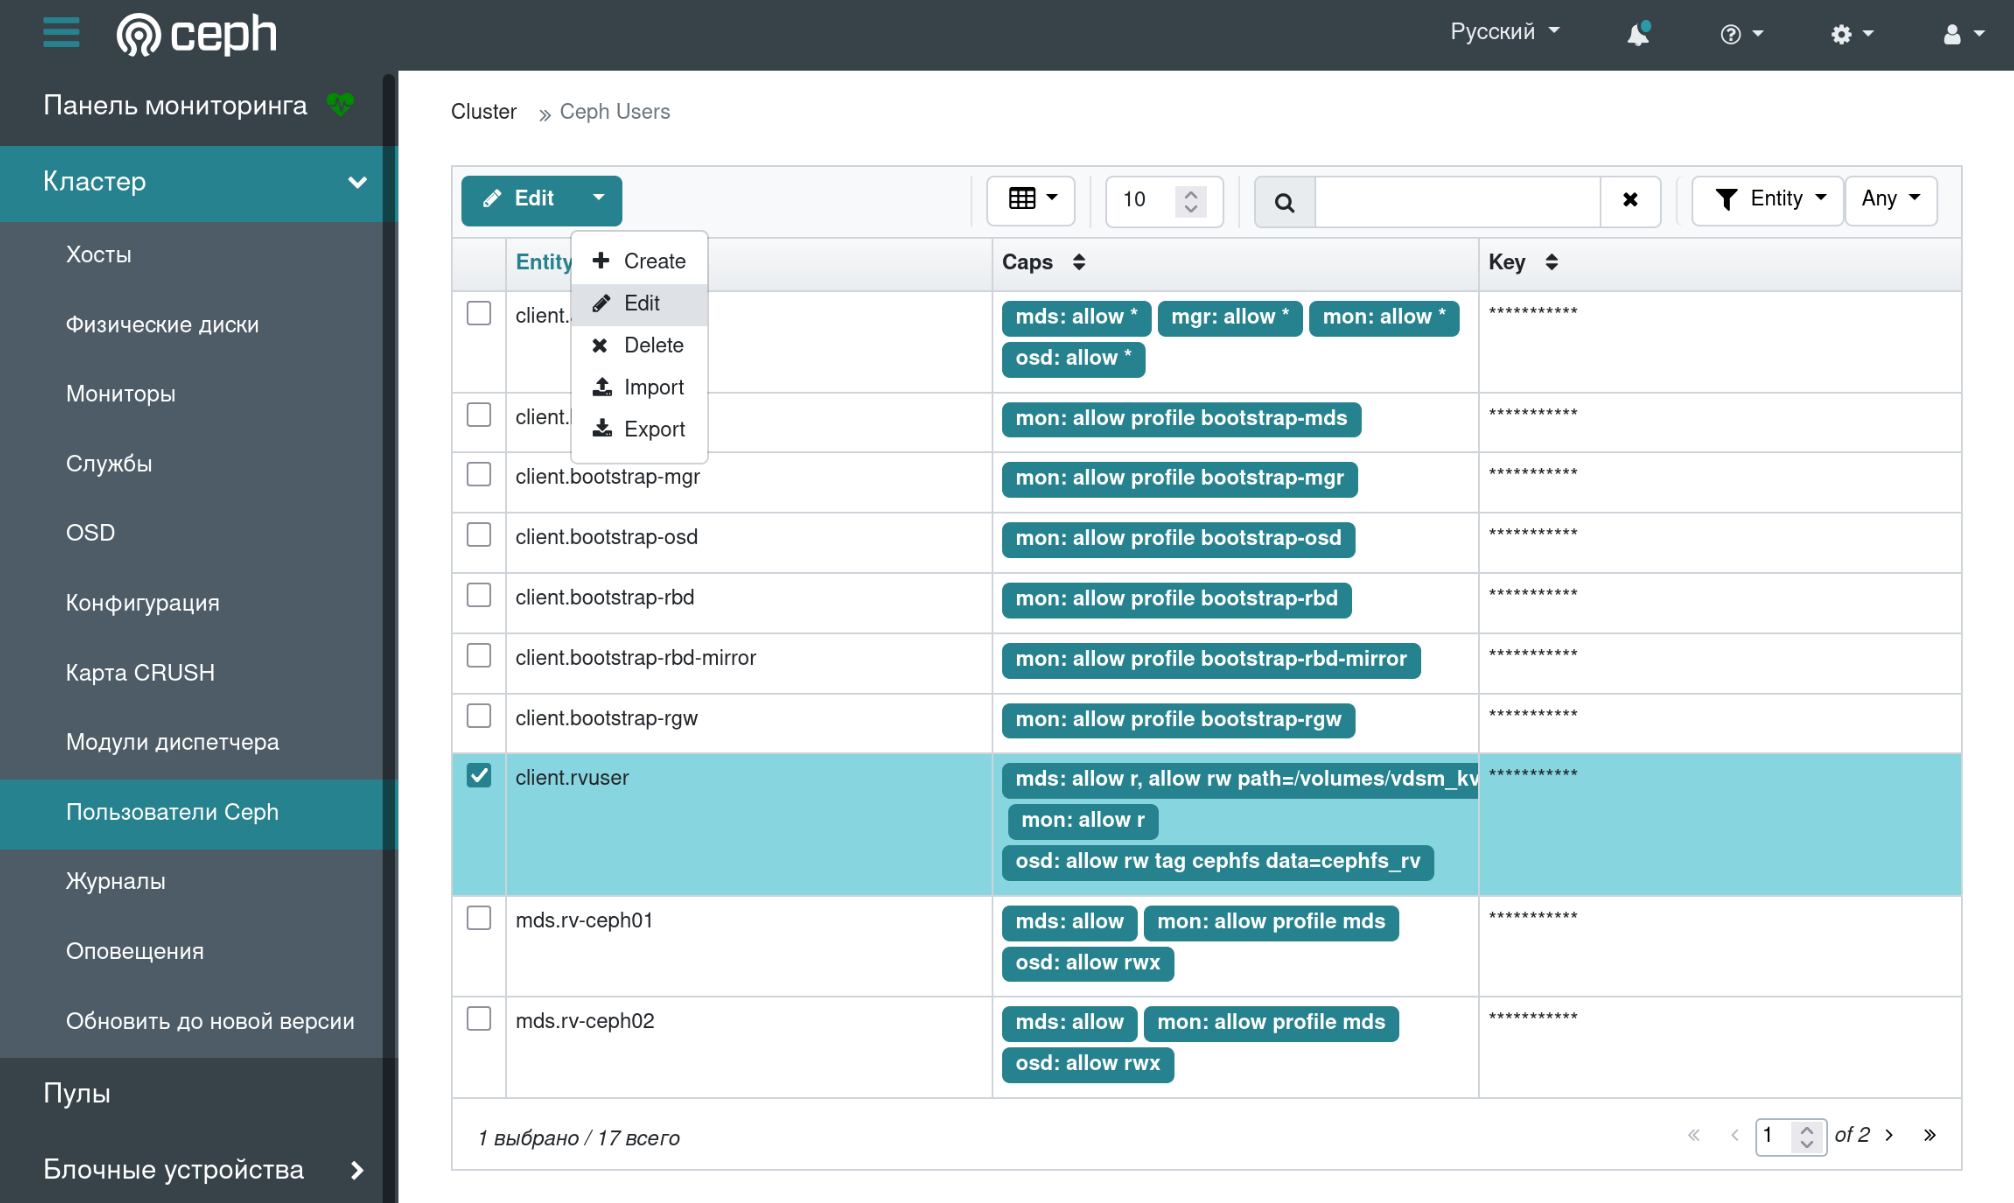Clear the search field with the X
Viewport: 2014px width, 1203px height.
pos(1629,200)
